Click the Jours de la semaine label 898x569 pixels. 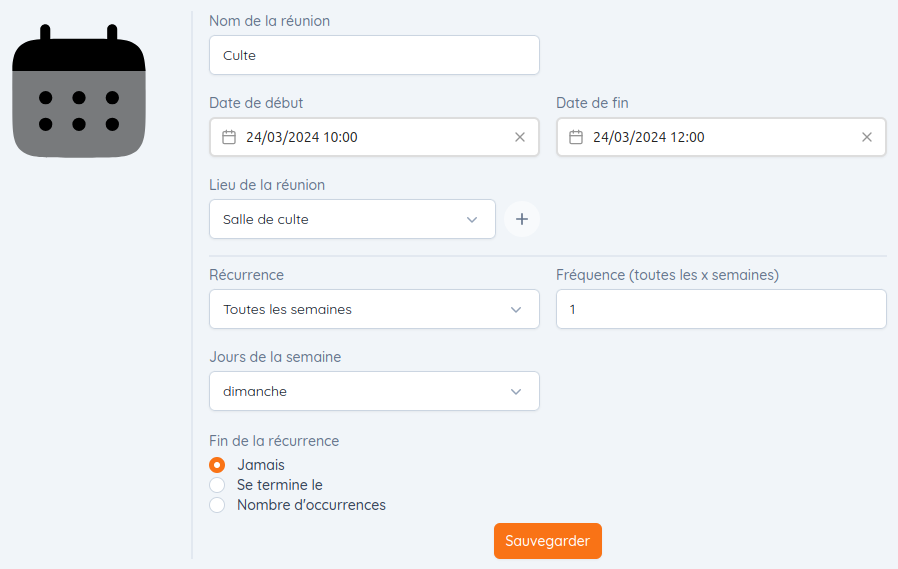(x=275, y=357)
